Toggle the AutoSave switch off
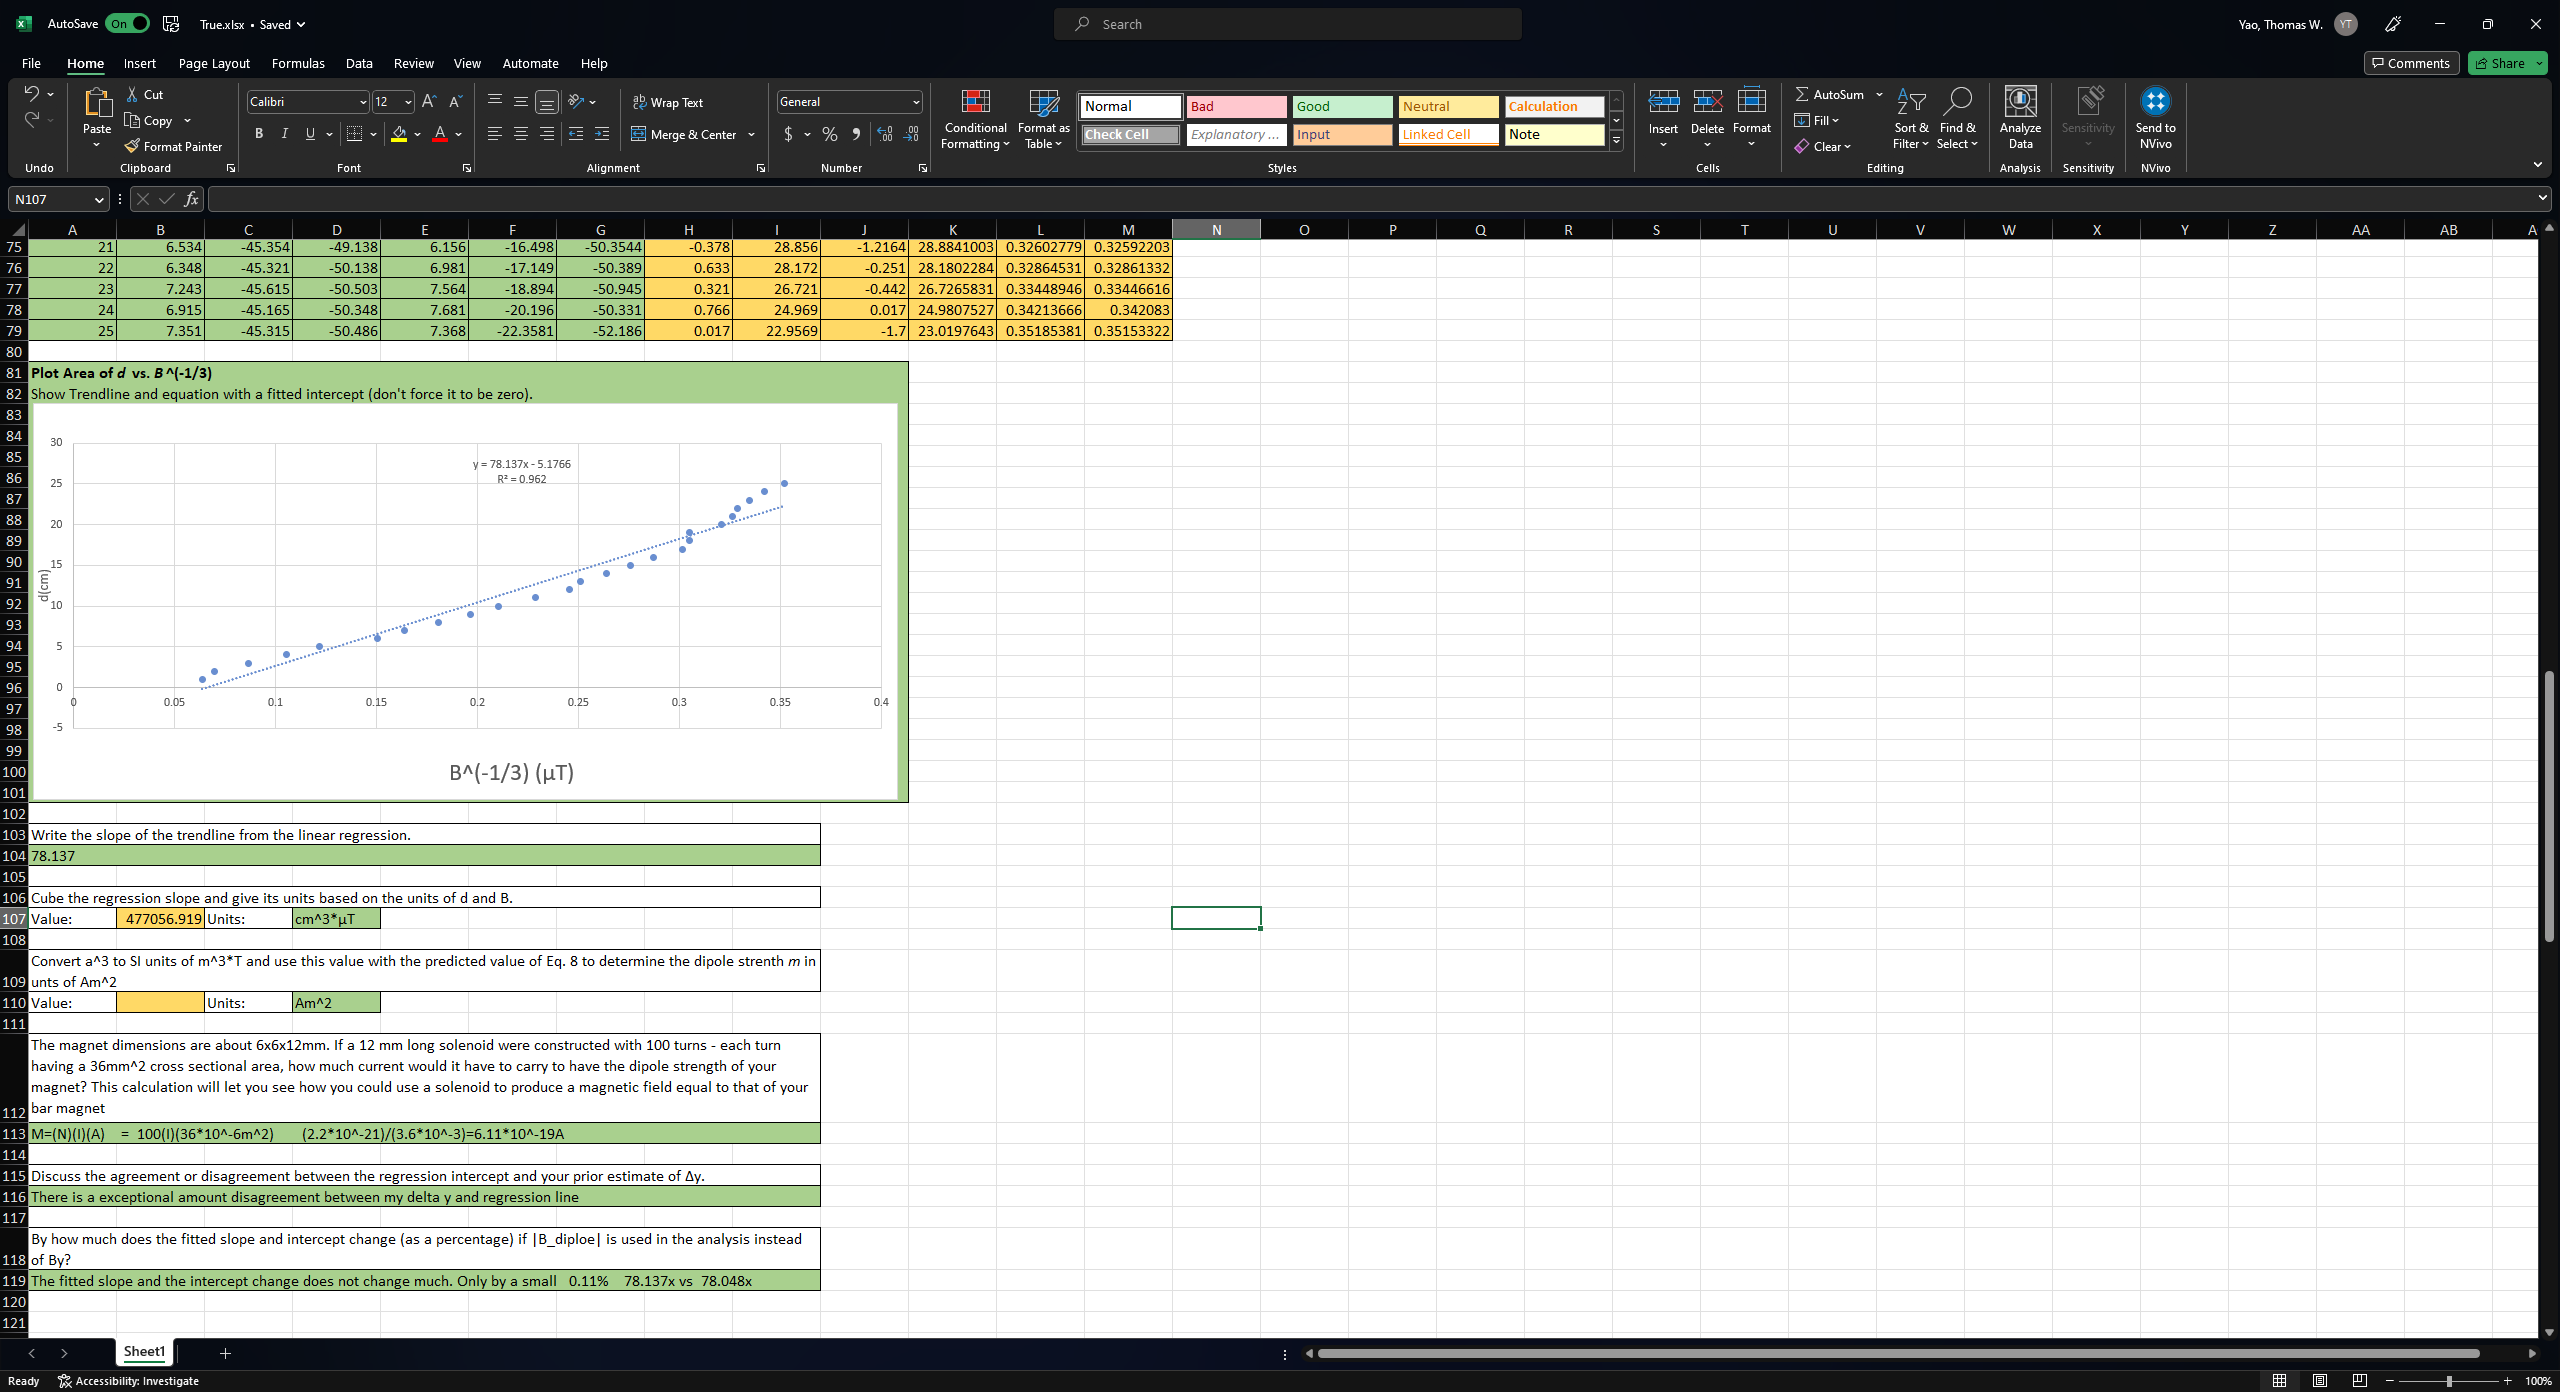The height and width of the screenshot is (1392, 2560). tap(128, 24)
